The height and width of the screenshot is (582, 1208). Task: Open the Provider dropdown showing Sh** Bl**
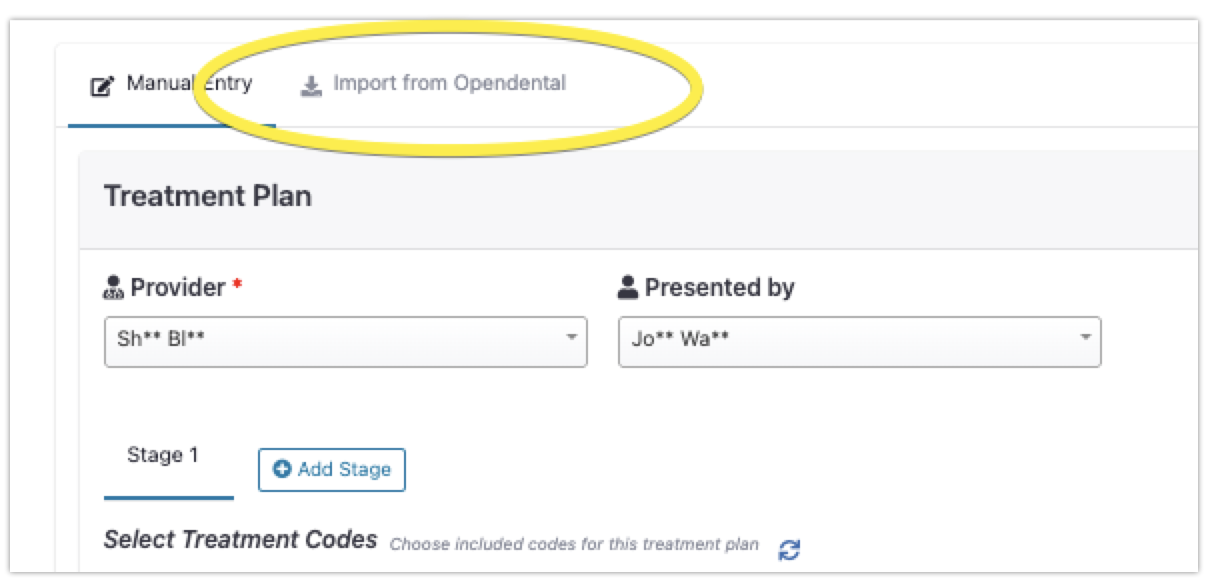[346, 342]
